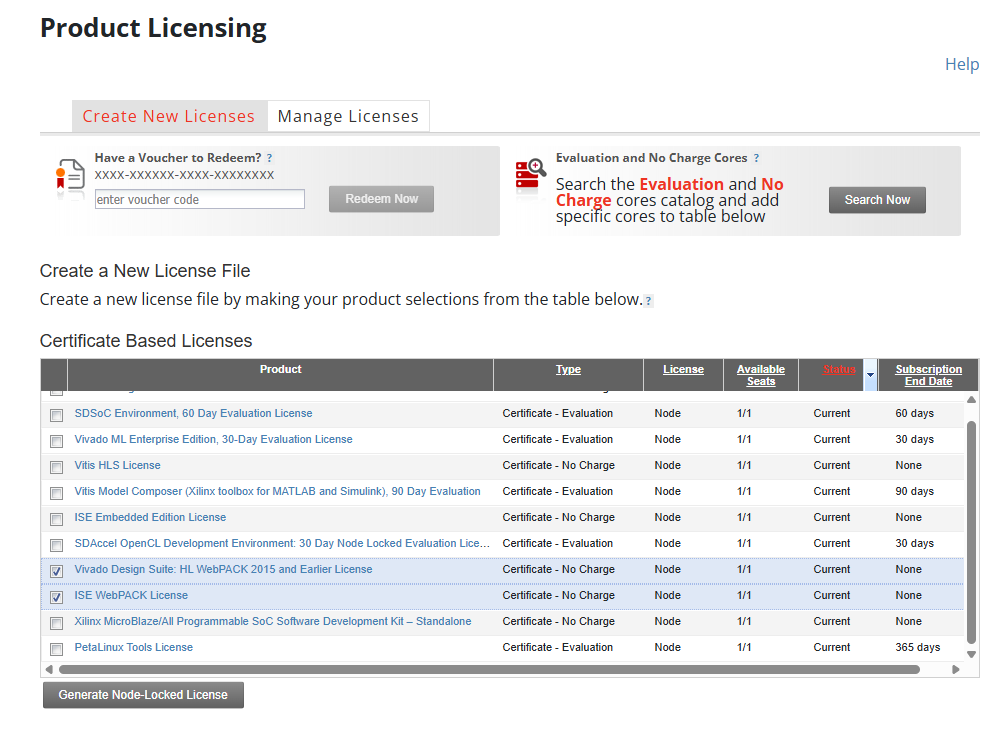Open the Status column sort dropdown arrow
The height and width of the screenshot is (745, 1001).
[870, 375]
